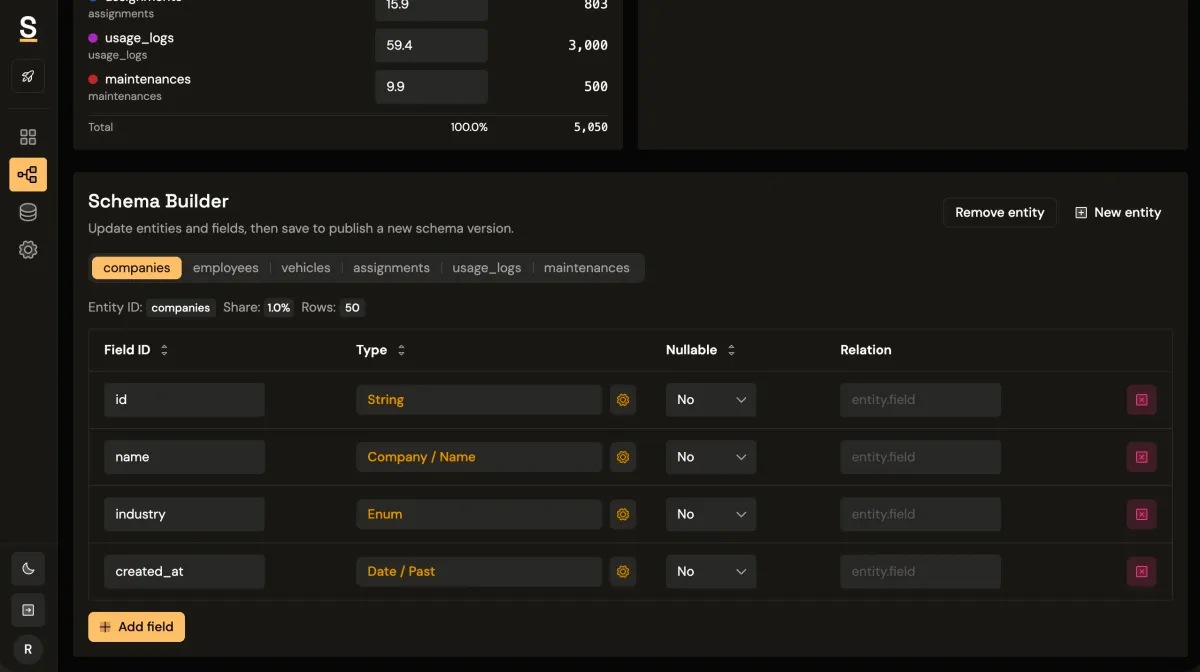Open type options gear for the name field
Viewport: 1200px width, 672px height.
point(622,457)
